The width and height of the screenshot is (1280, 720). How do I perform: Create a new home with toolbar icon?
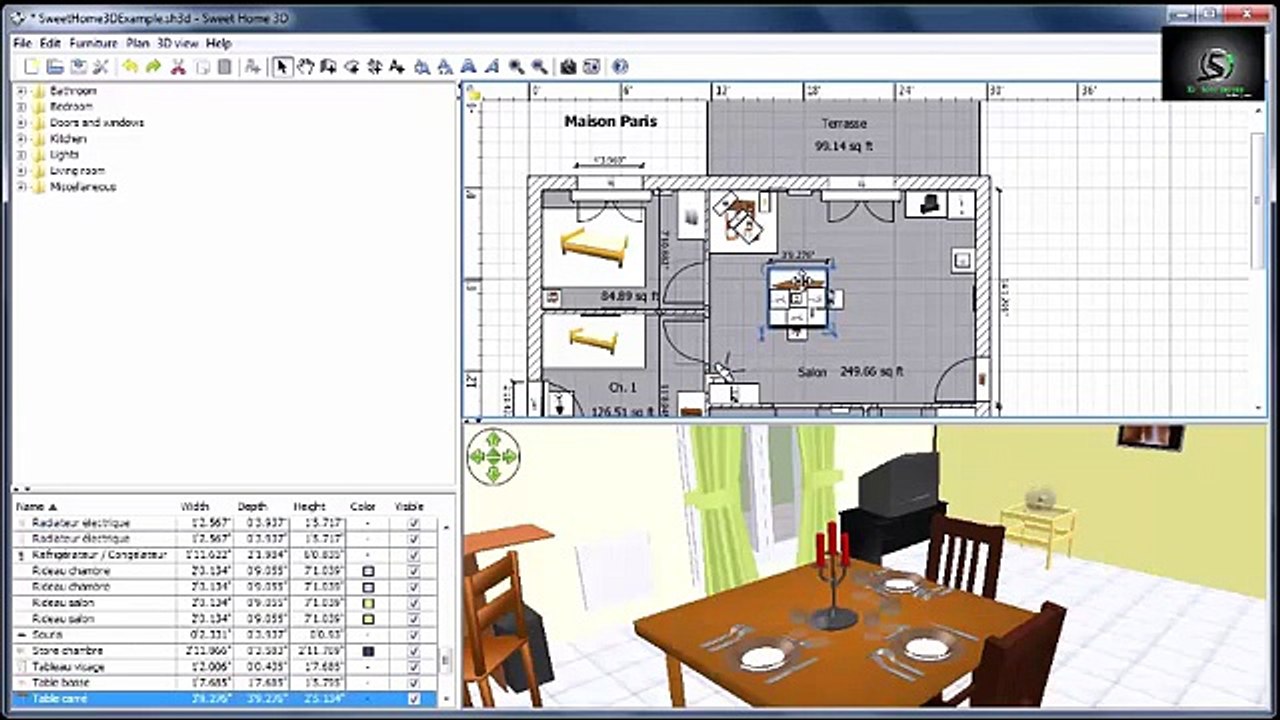[31, 67]
